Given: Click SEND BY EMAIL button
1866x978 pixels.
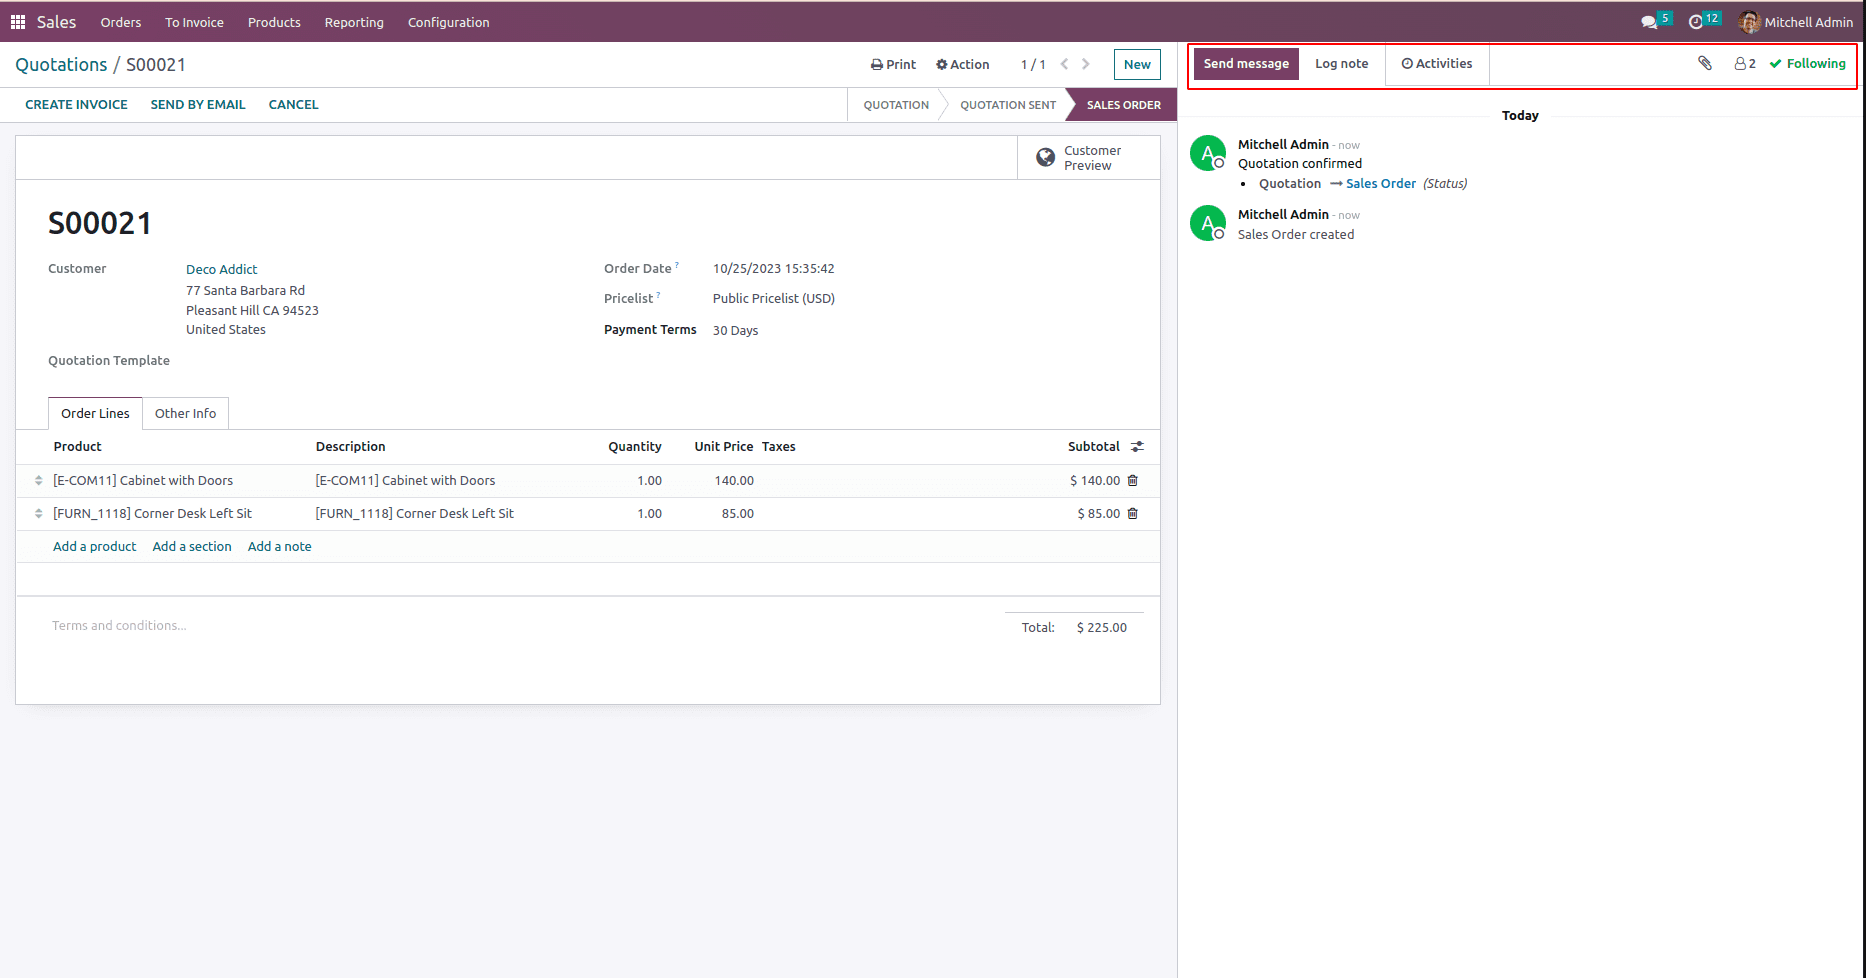Looking at the screenshot, I should tap(198, 105).
